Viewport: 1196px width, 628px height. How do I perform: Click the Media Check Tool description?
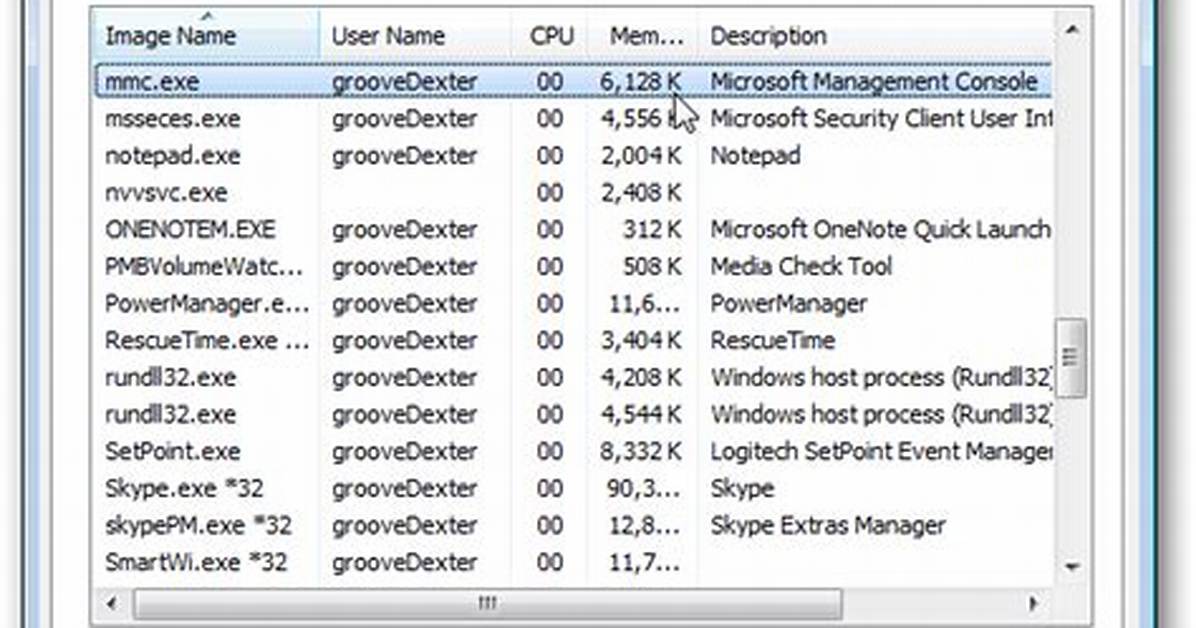tap(801, 266)
